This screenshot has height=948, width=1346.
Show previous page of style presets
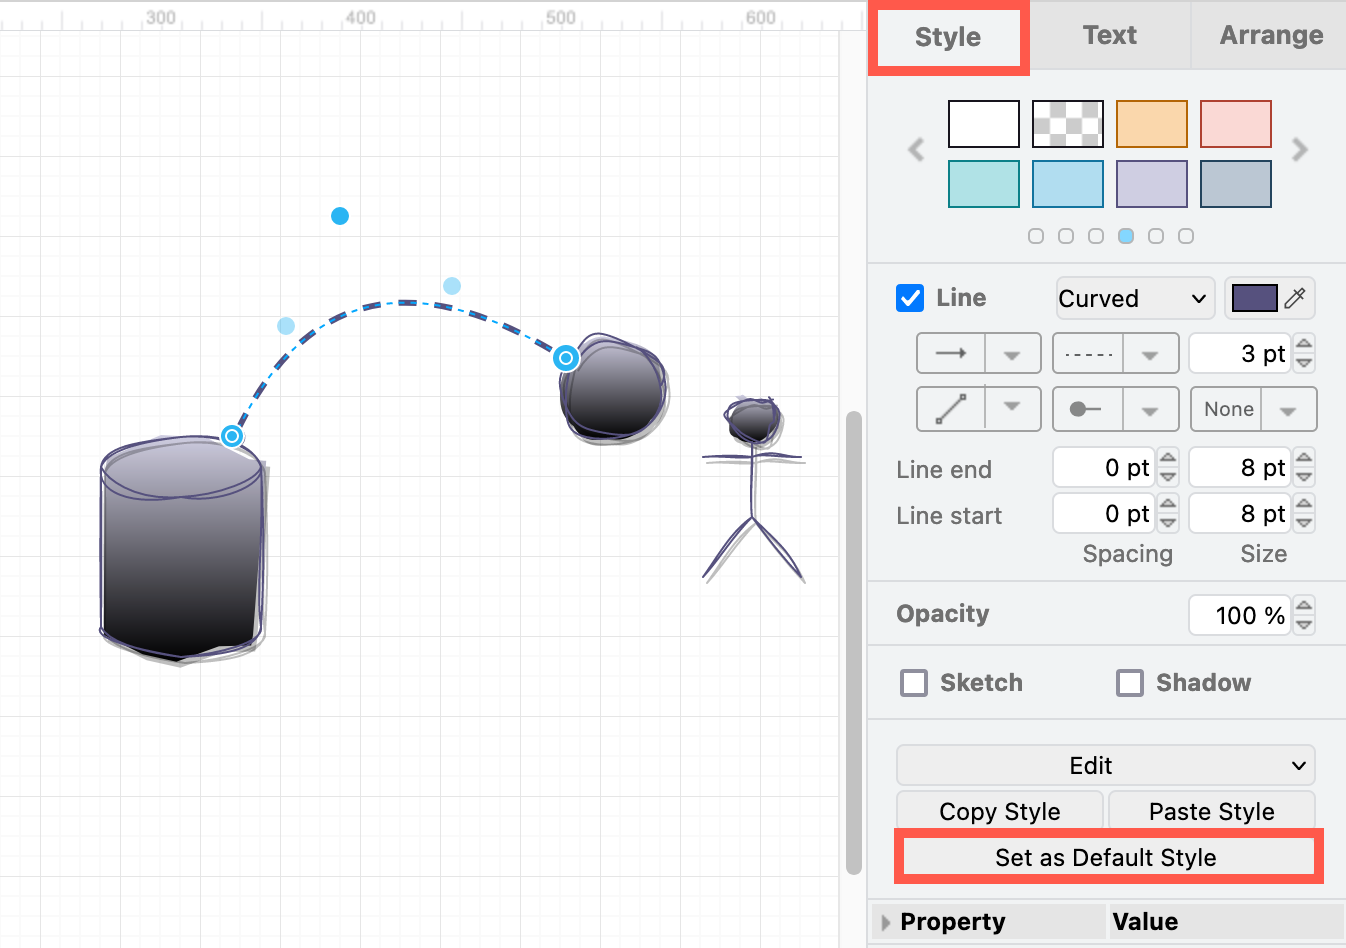click(915, 149)
